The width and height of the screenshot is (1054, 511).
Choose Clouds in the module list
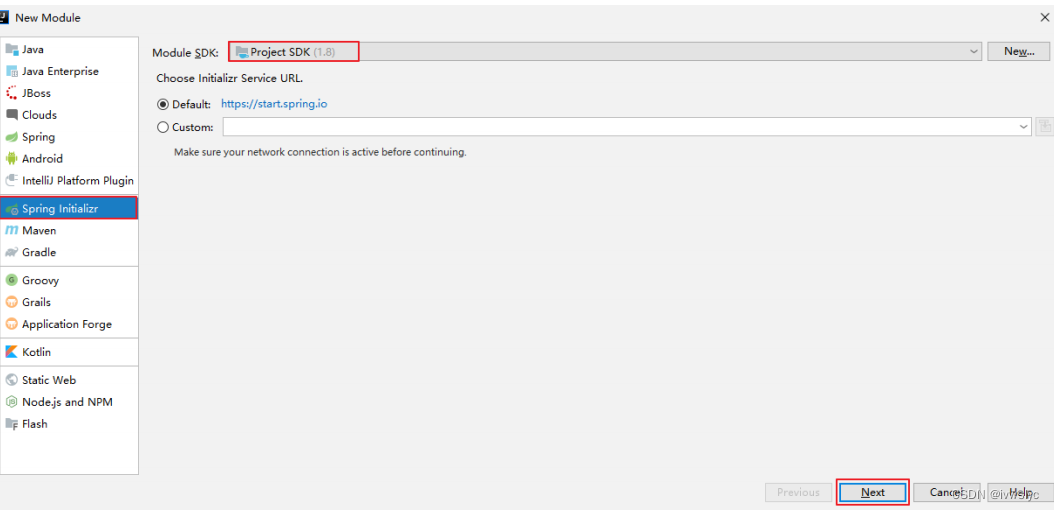click(70, 115)
